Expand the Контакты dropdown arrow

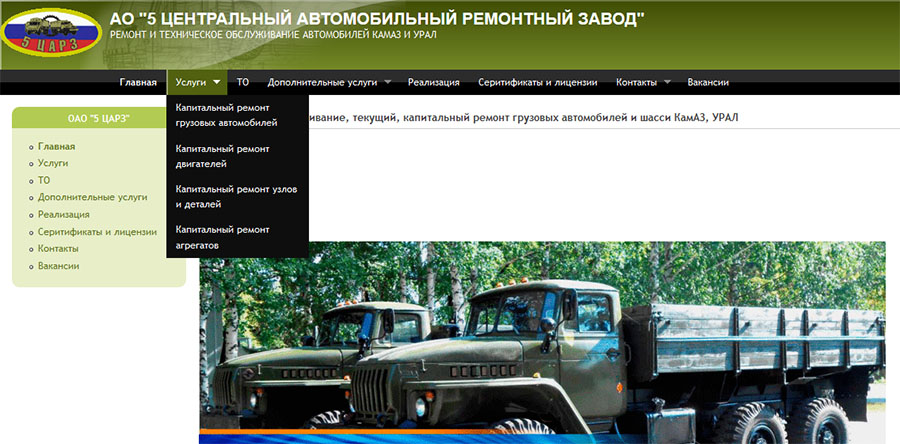(x=667, y=82)
